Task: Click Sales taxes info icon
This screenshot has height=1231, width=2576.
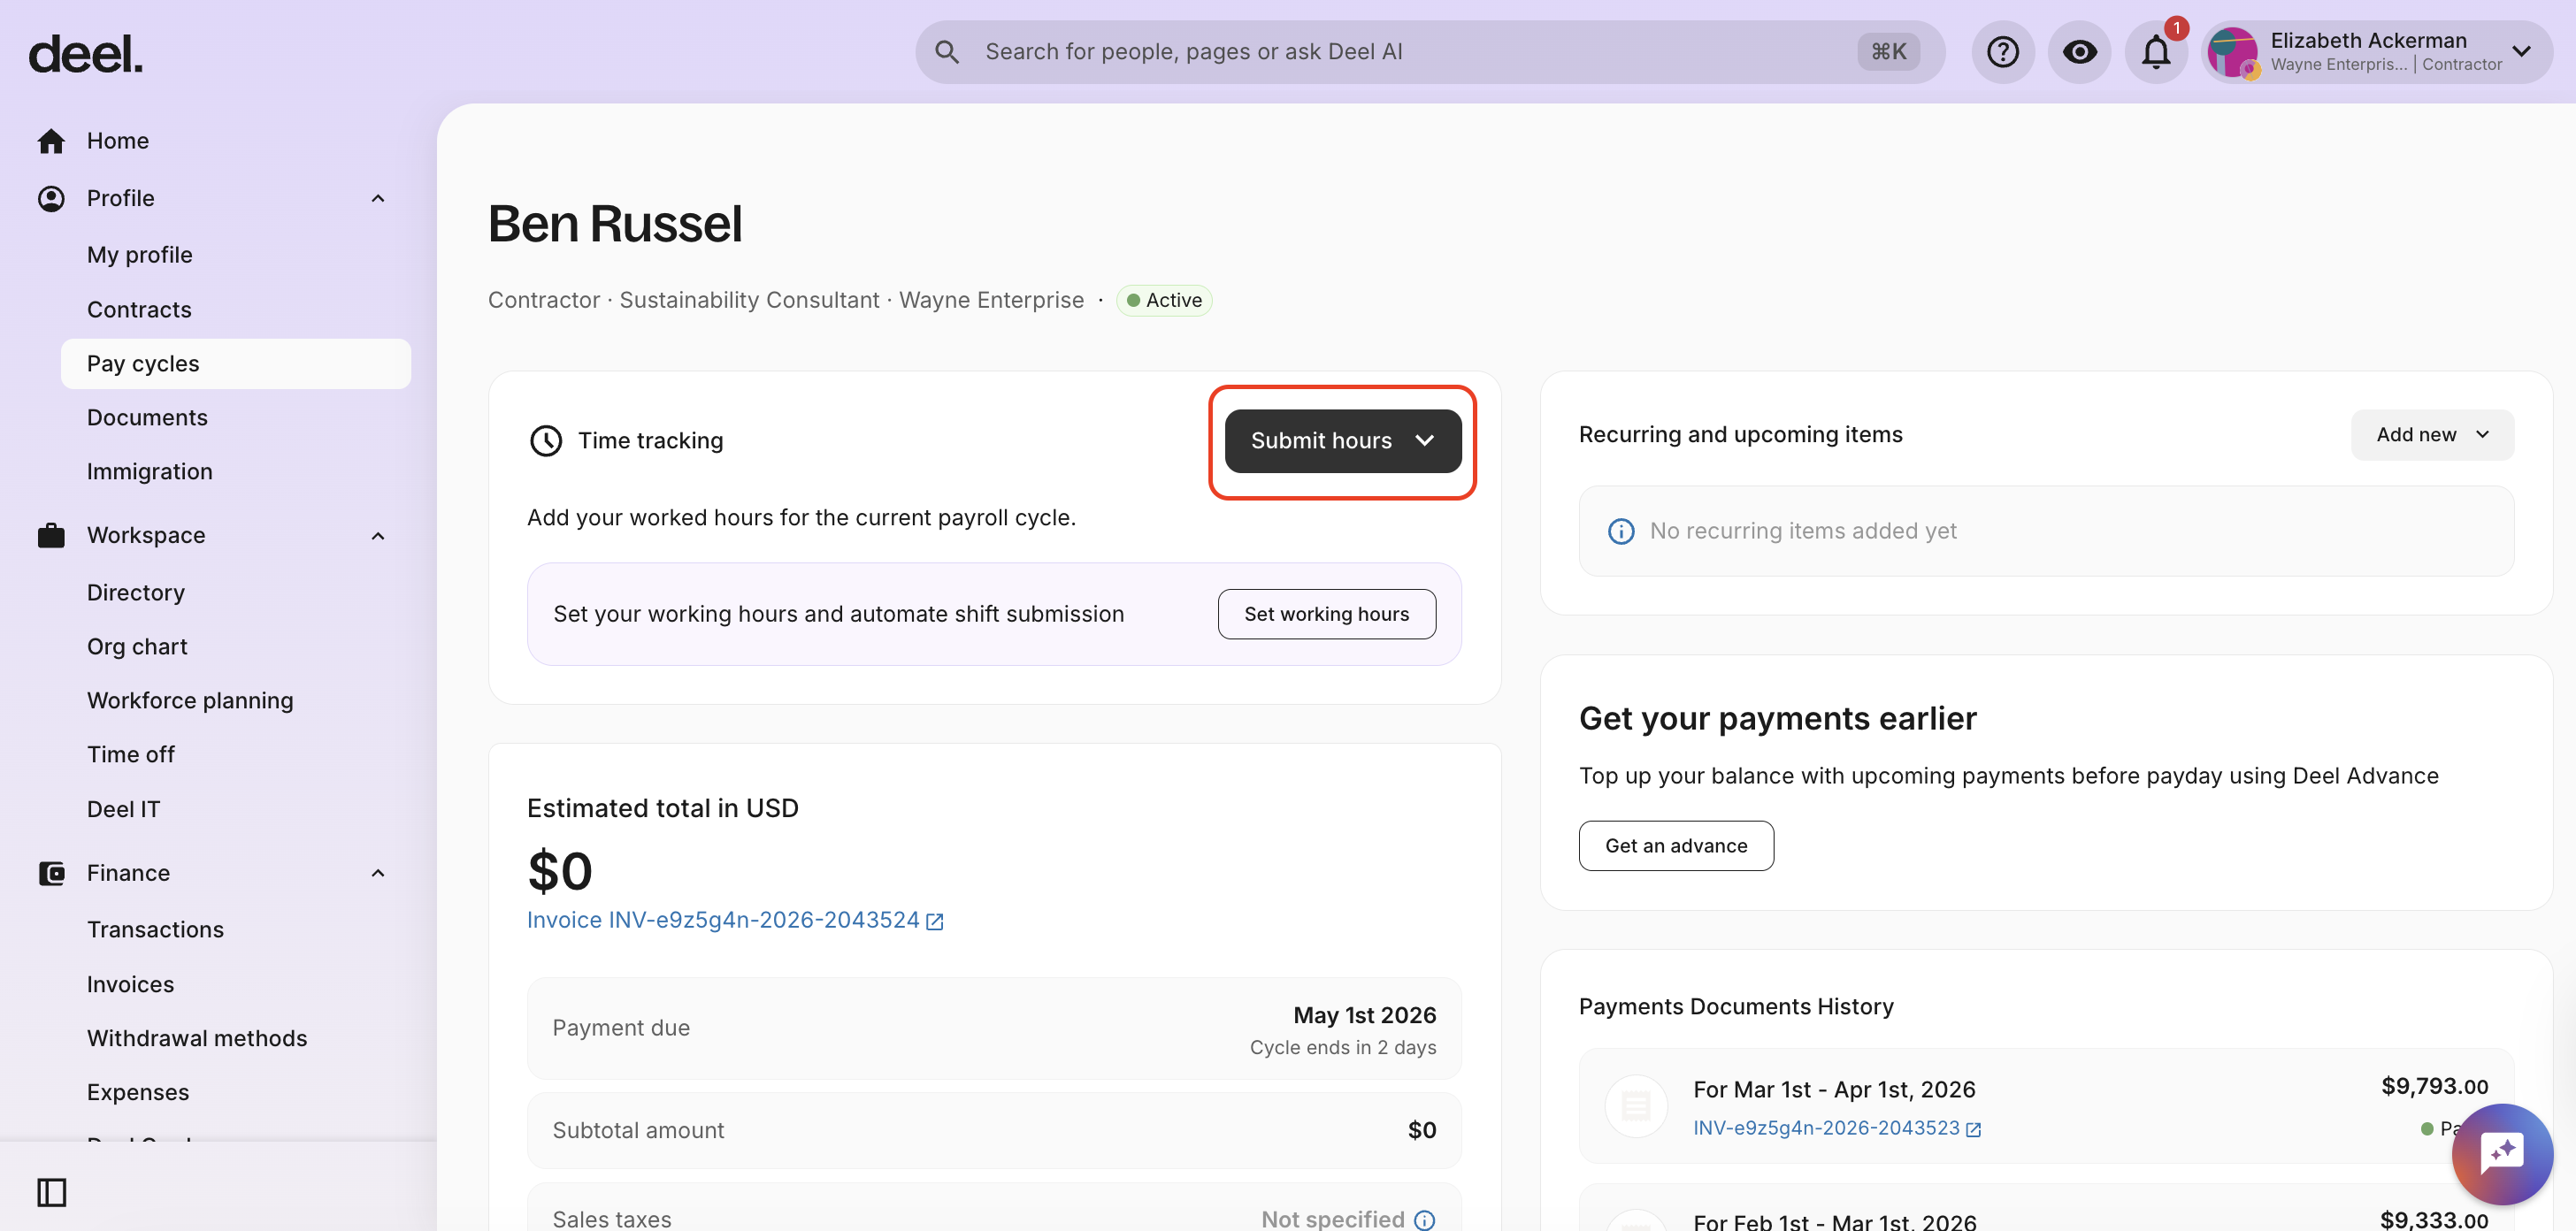Action: pos(1424,1220)
